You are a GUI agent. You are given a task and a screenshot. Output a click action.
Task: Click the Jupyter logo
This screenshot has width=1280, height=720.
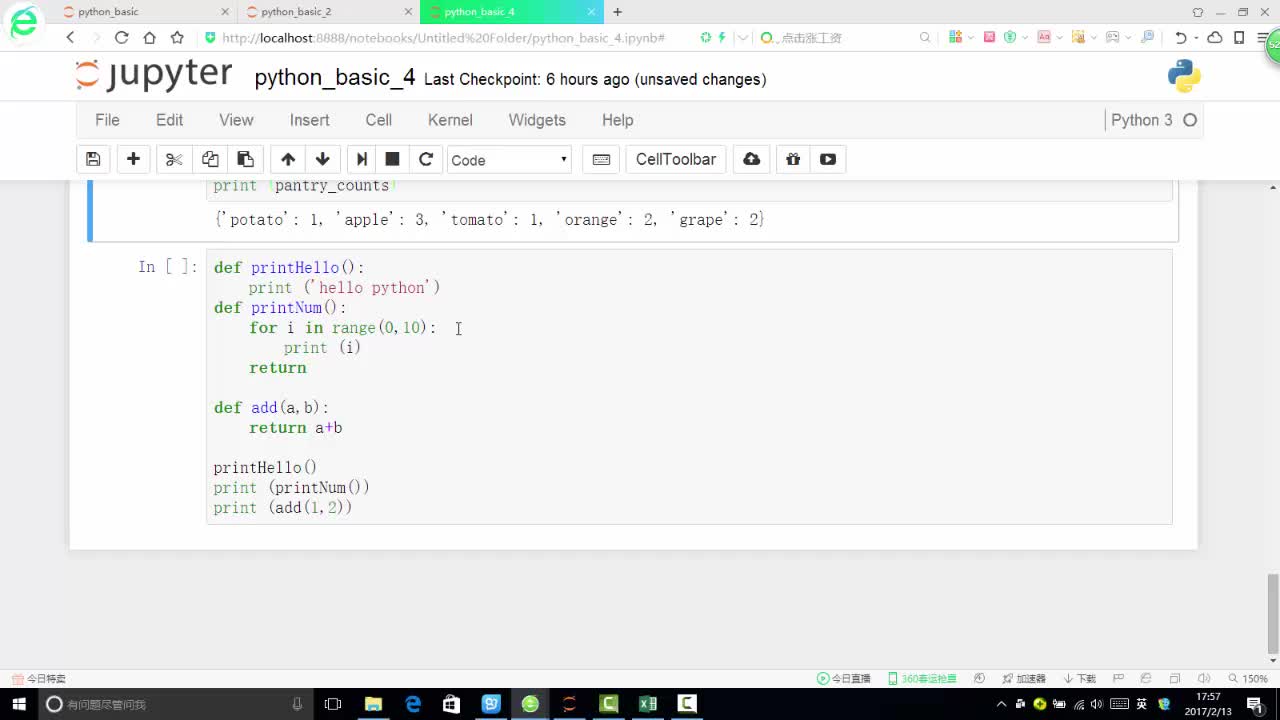[x=154, y=75]
